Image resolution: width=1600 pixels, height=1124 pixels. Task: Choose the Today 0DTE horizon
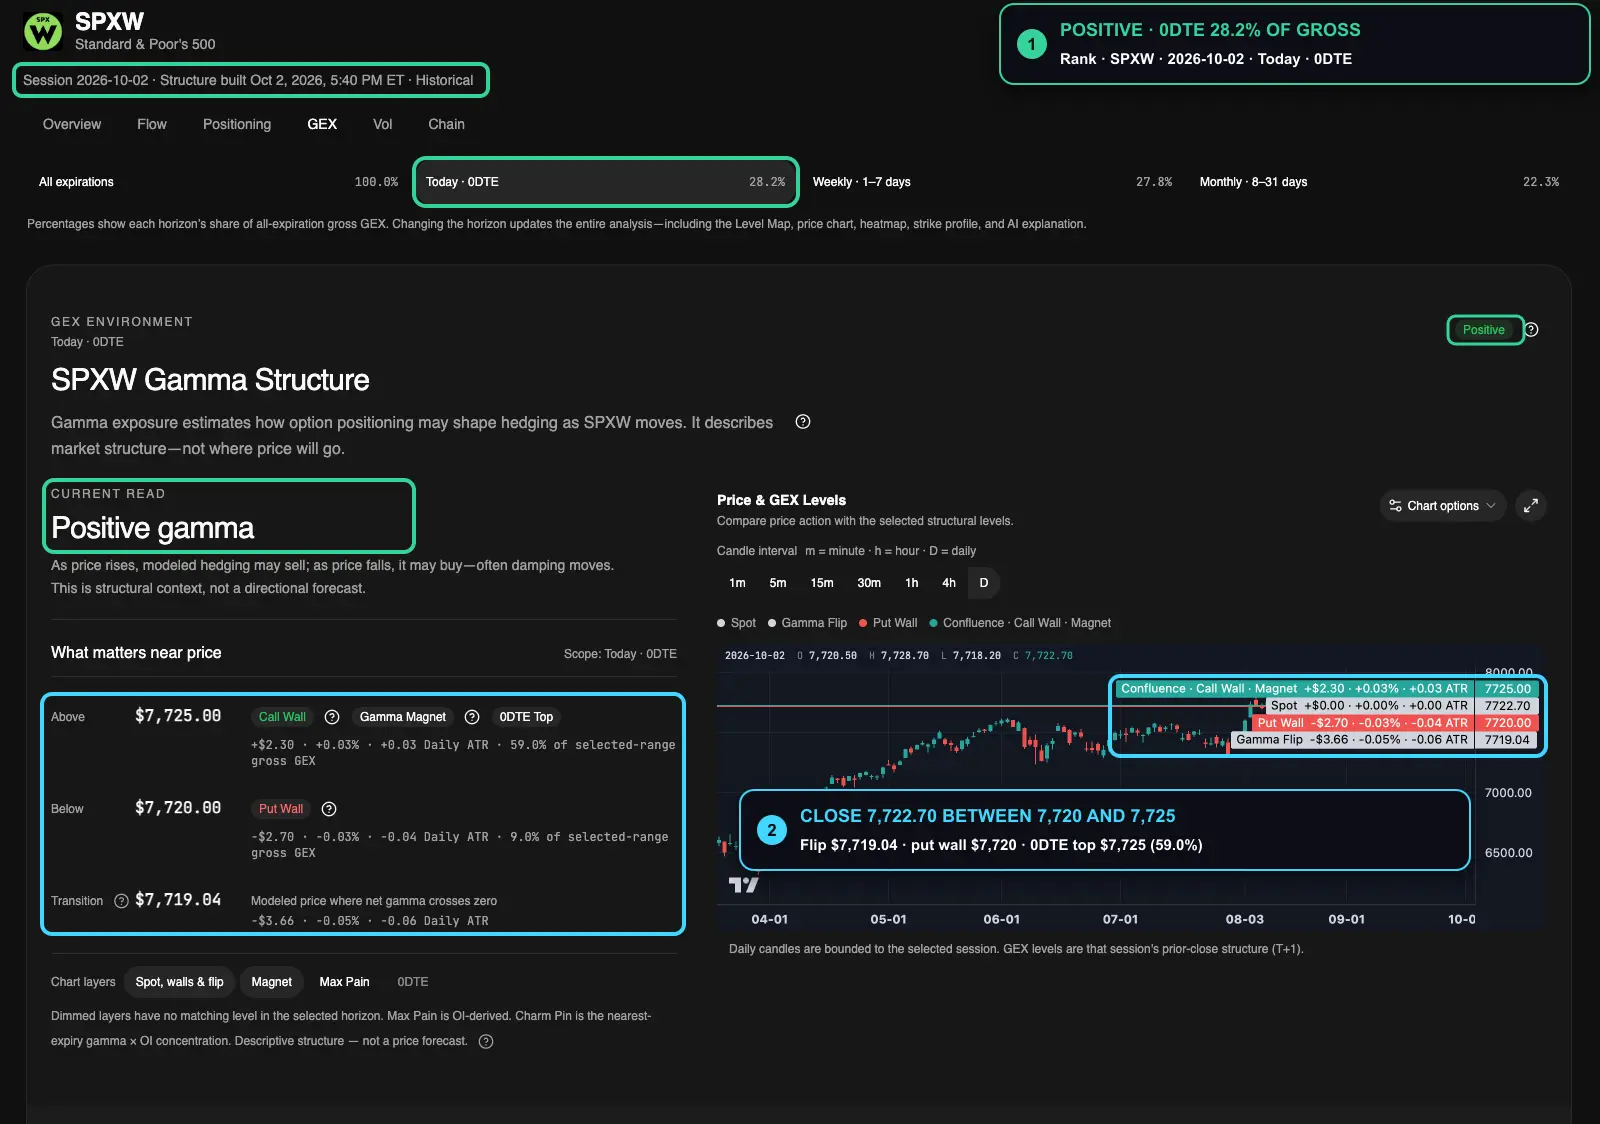pos(605,182)
